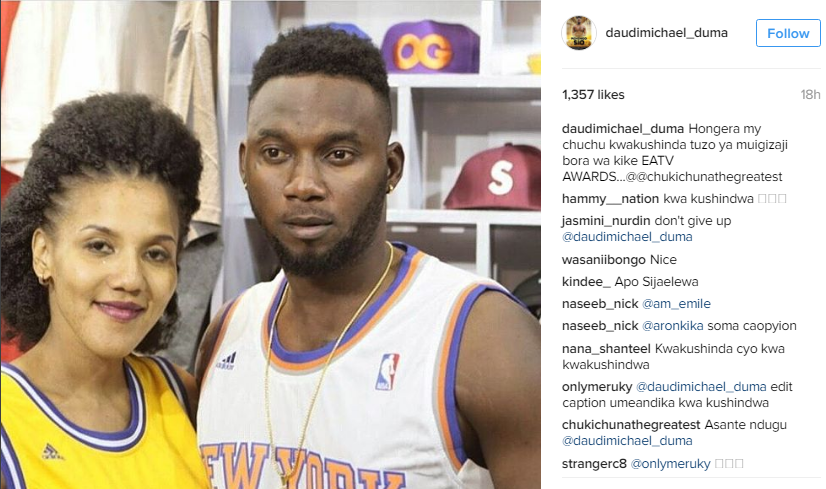Screen dimensions: 826x489
Task: Open @onlymeruky mention in strangerc8 comment
Action: click(671, 464)
